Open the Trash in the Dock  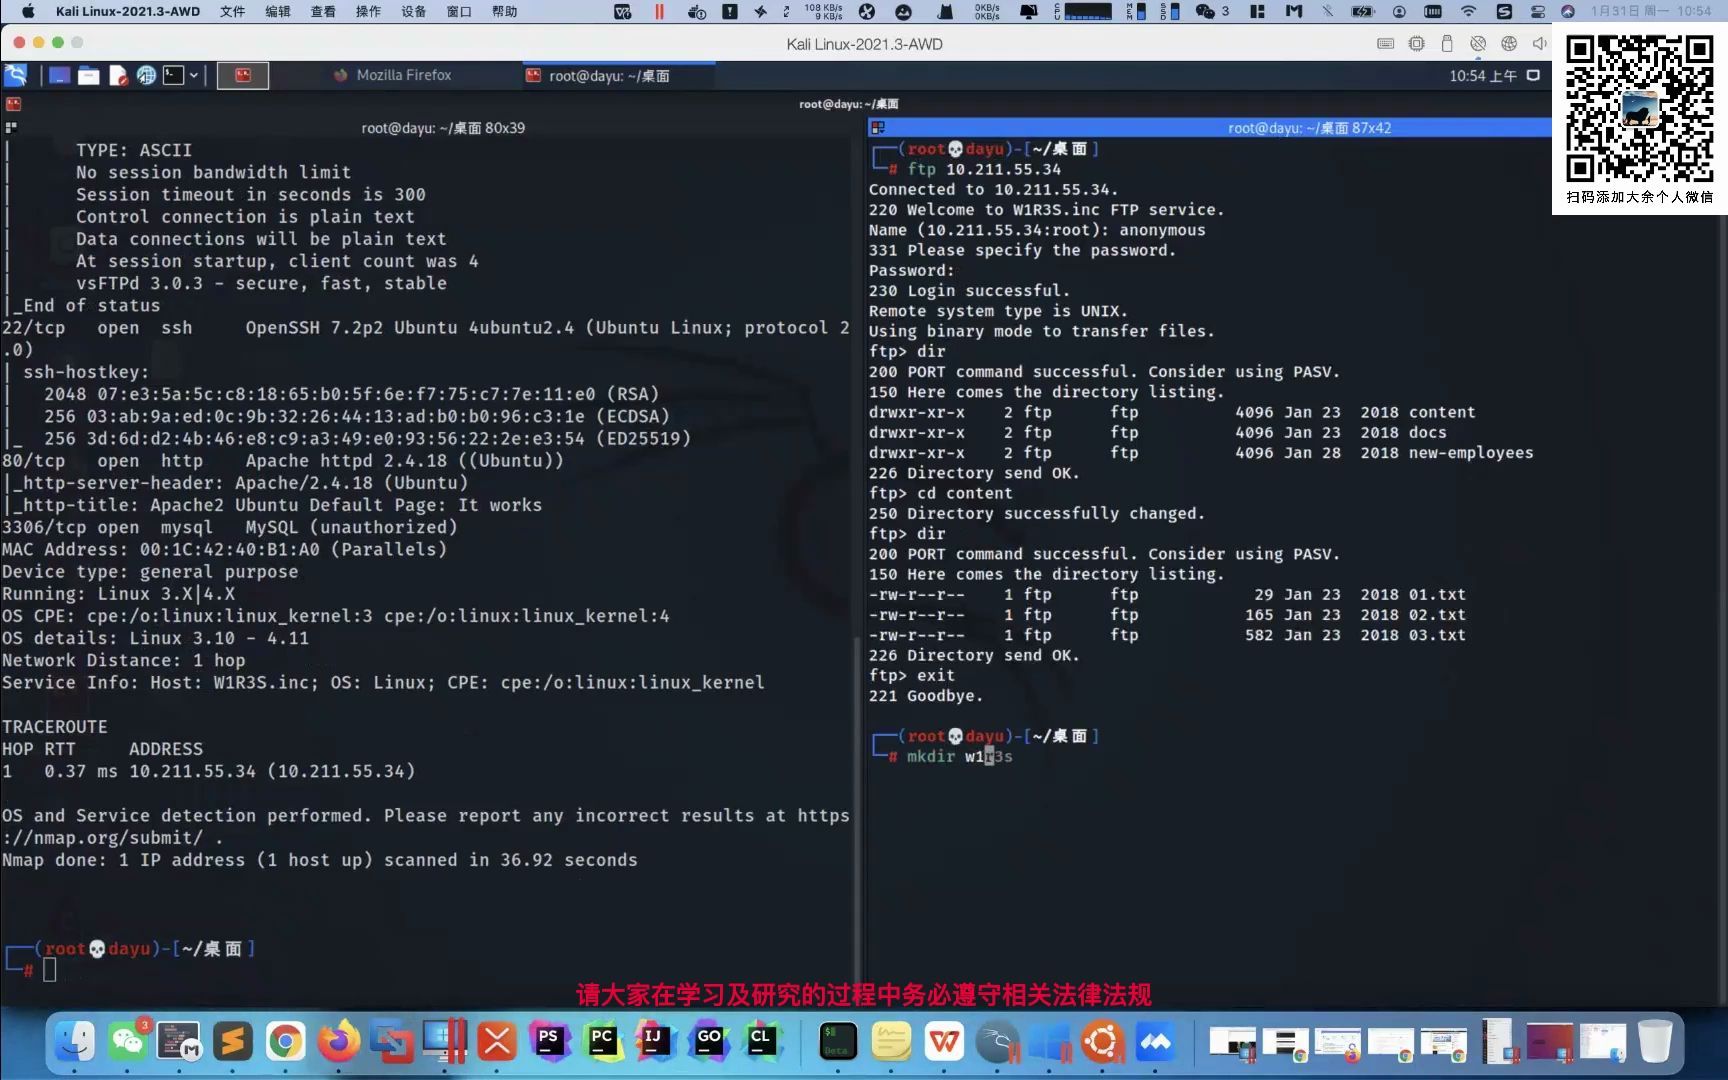pyautogui.click(x=1655, y=1042)
